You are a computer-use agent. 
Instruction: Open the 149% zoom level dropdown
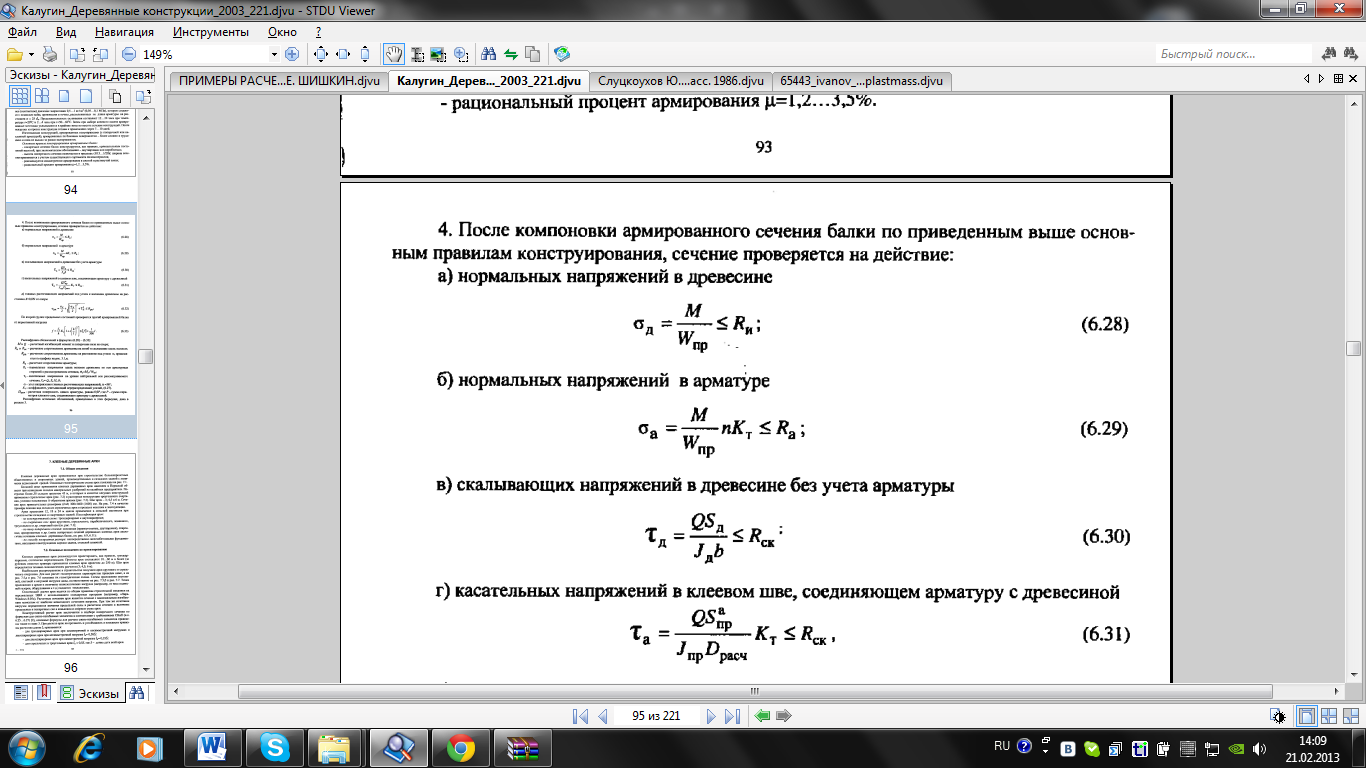coord(275,54)
